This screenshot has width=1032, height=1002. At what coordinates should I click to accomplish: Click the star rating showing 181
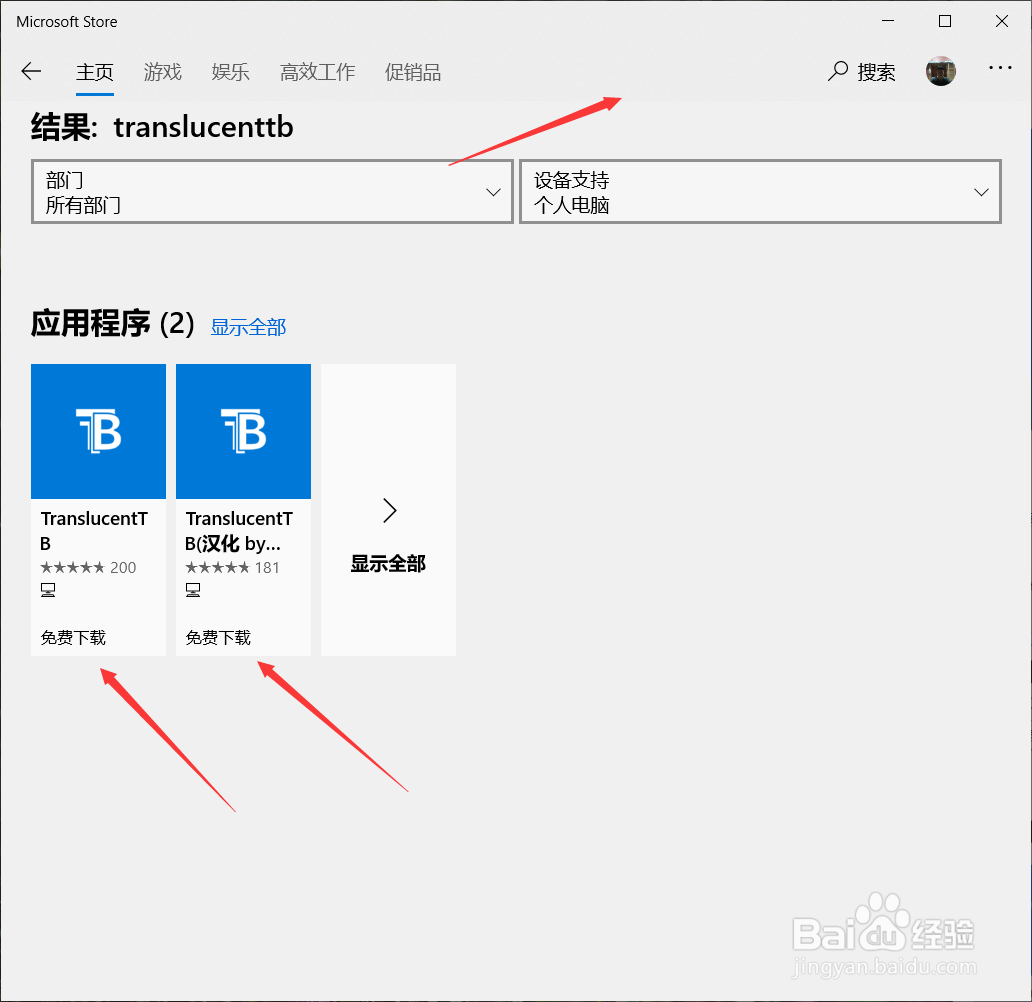click(x=232, y=567)
